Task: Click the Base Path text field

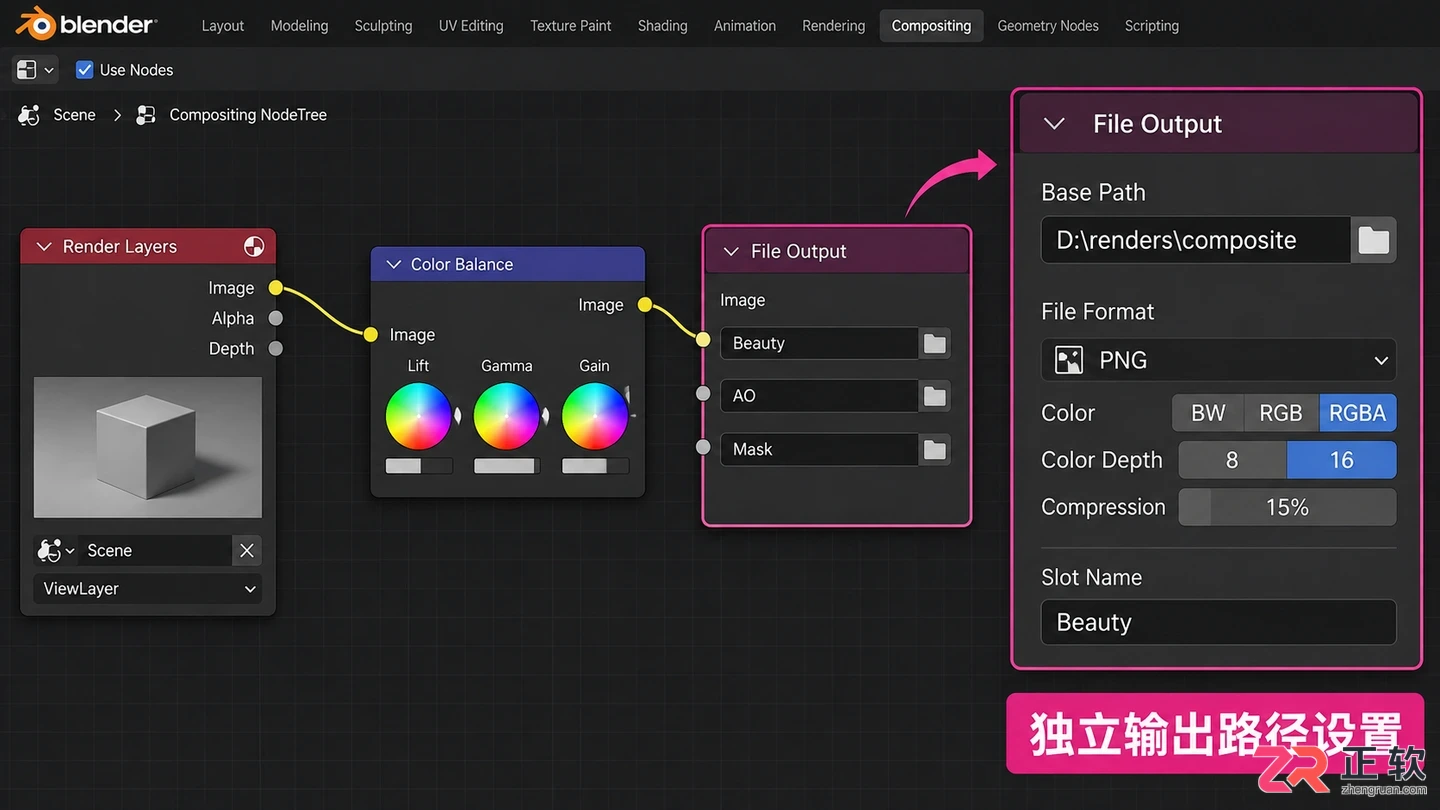Action: (1196, 240)
